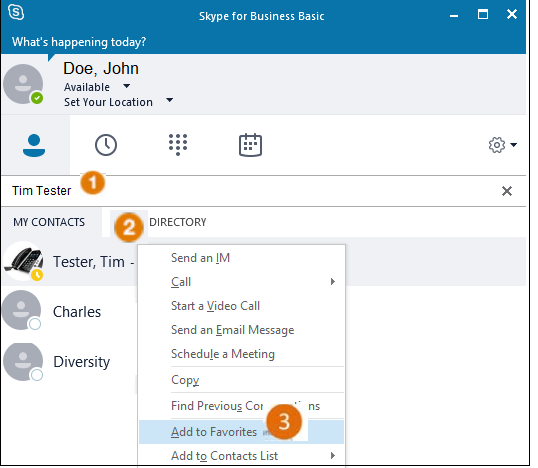Open the Conversations history clock icon
Screen dimensions: 538x468
point(106,145)
